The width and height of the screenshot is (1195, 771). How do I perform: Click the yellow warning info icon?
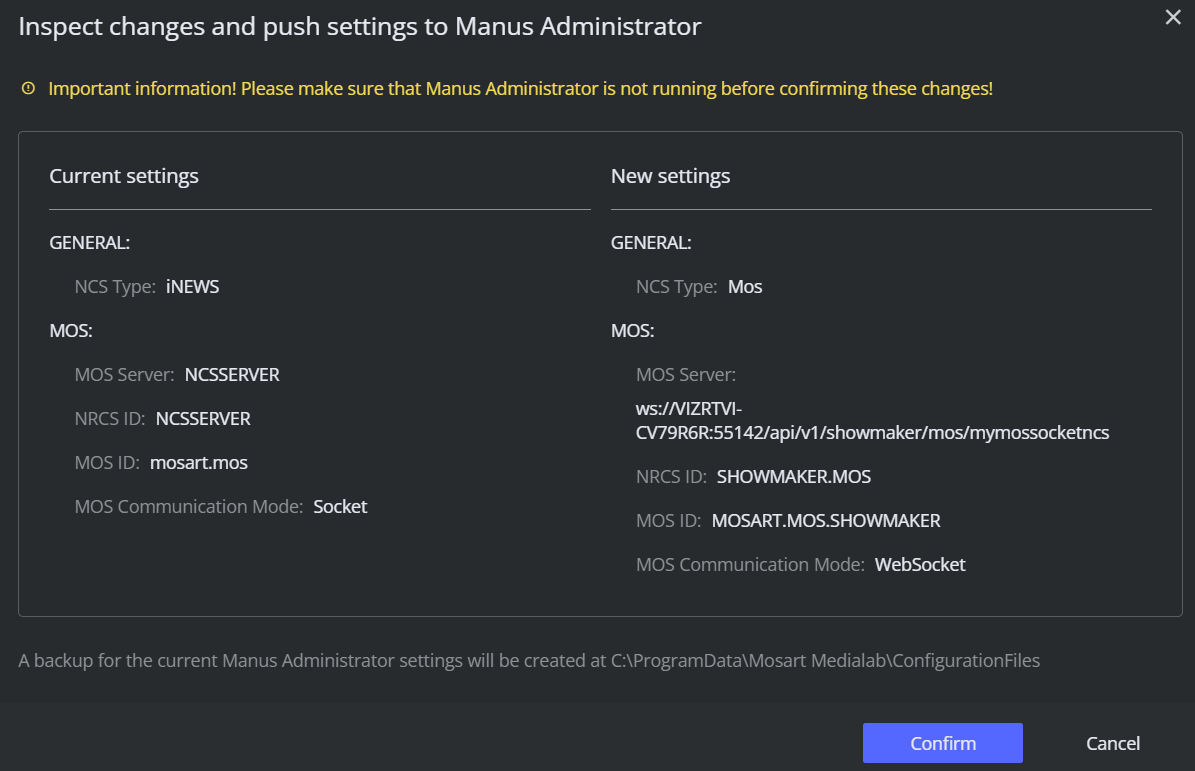coord(28,89)
